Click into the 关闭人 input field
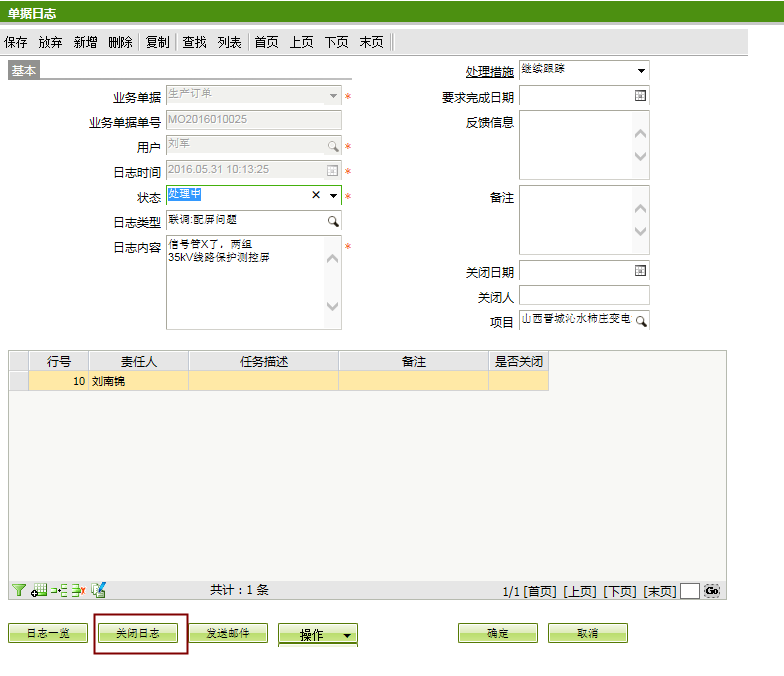Viewport: 784px width, 676px height. click(x=584, y=296)
